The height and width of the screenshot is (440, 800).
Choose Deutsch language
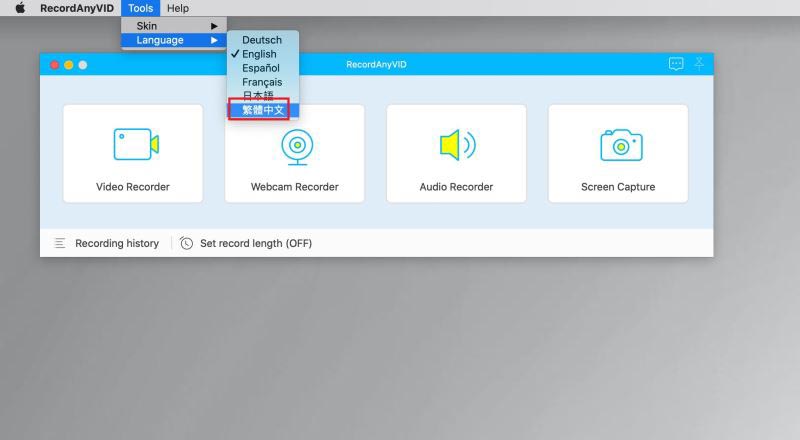(x=263, y=40)
